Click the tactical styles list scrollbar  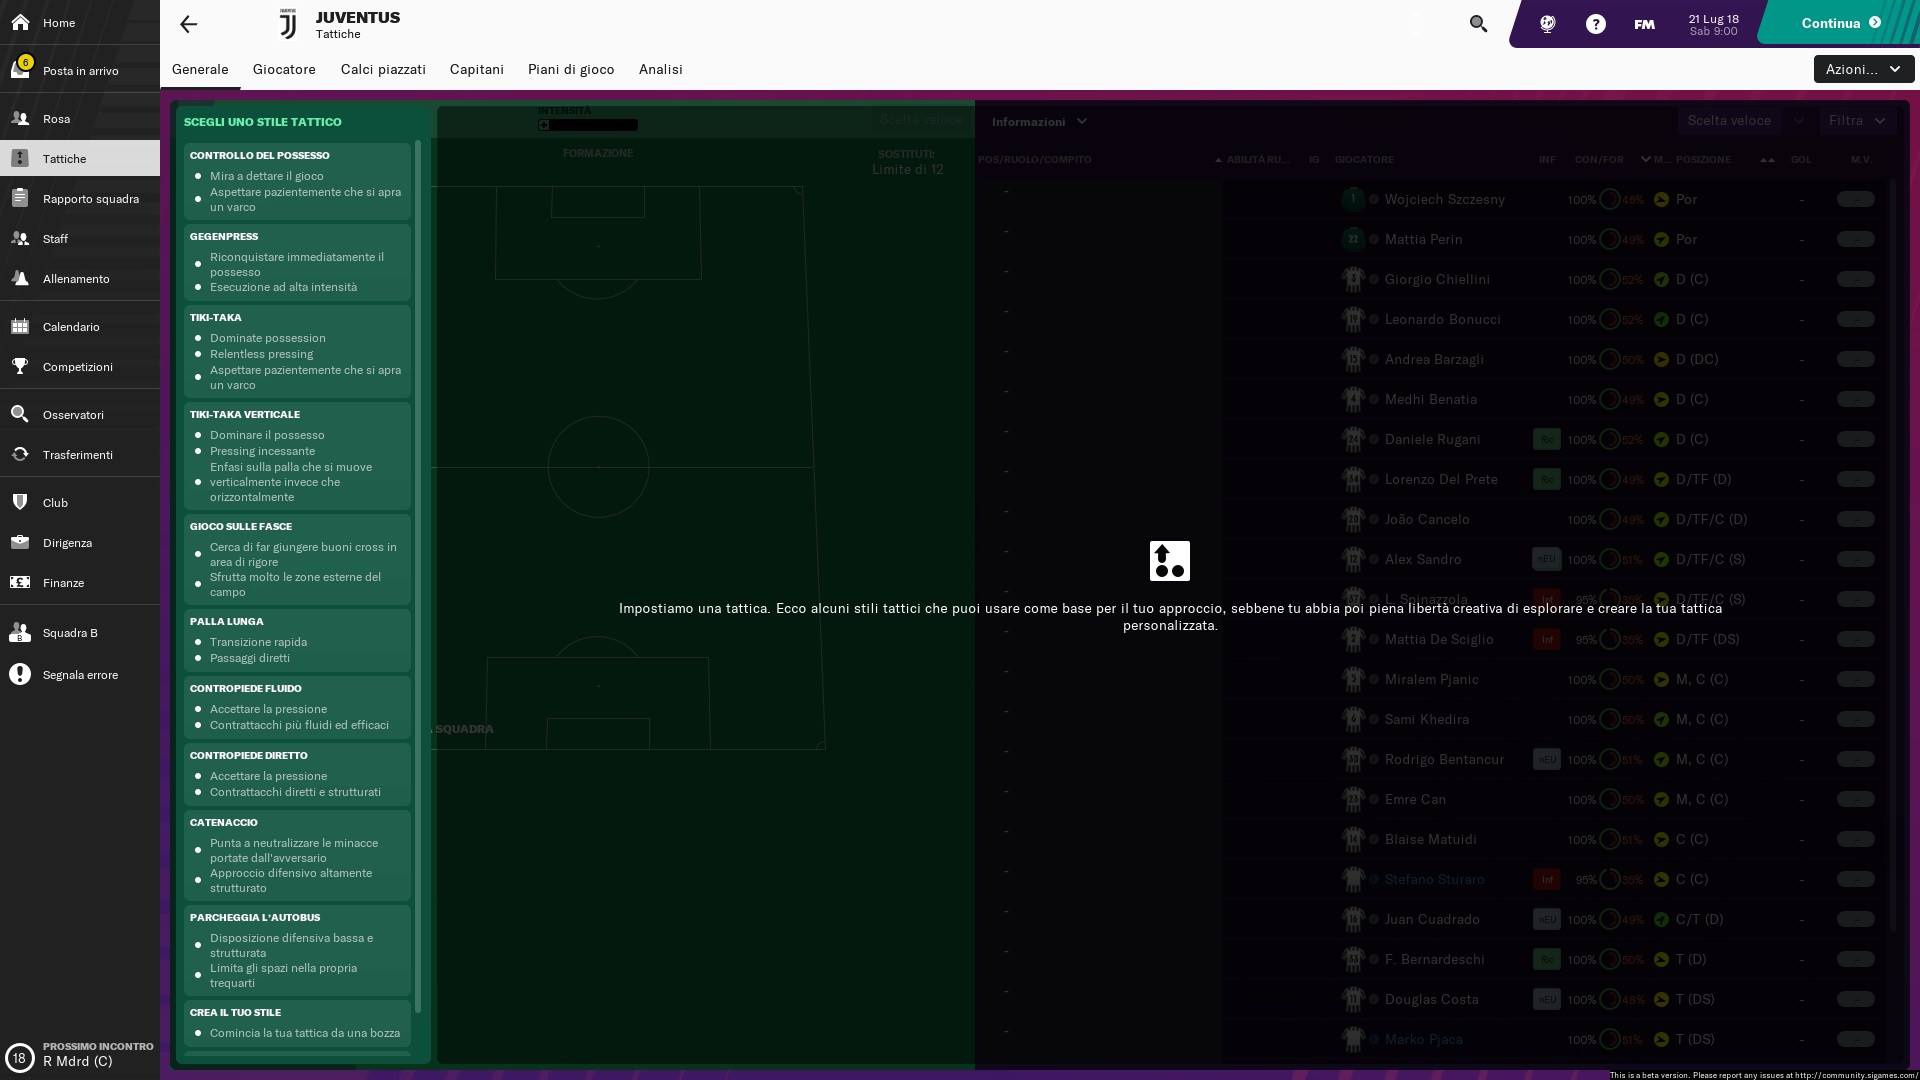pos(418,575)
